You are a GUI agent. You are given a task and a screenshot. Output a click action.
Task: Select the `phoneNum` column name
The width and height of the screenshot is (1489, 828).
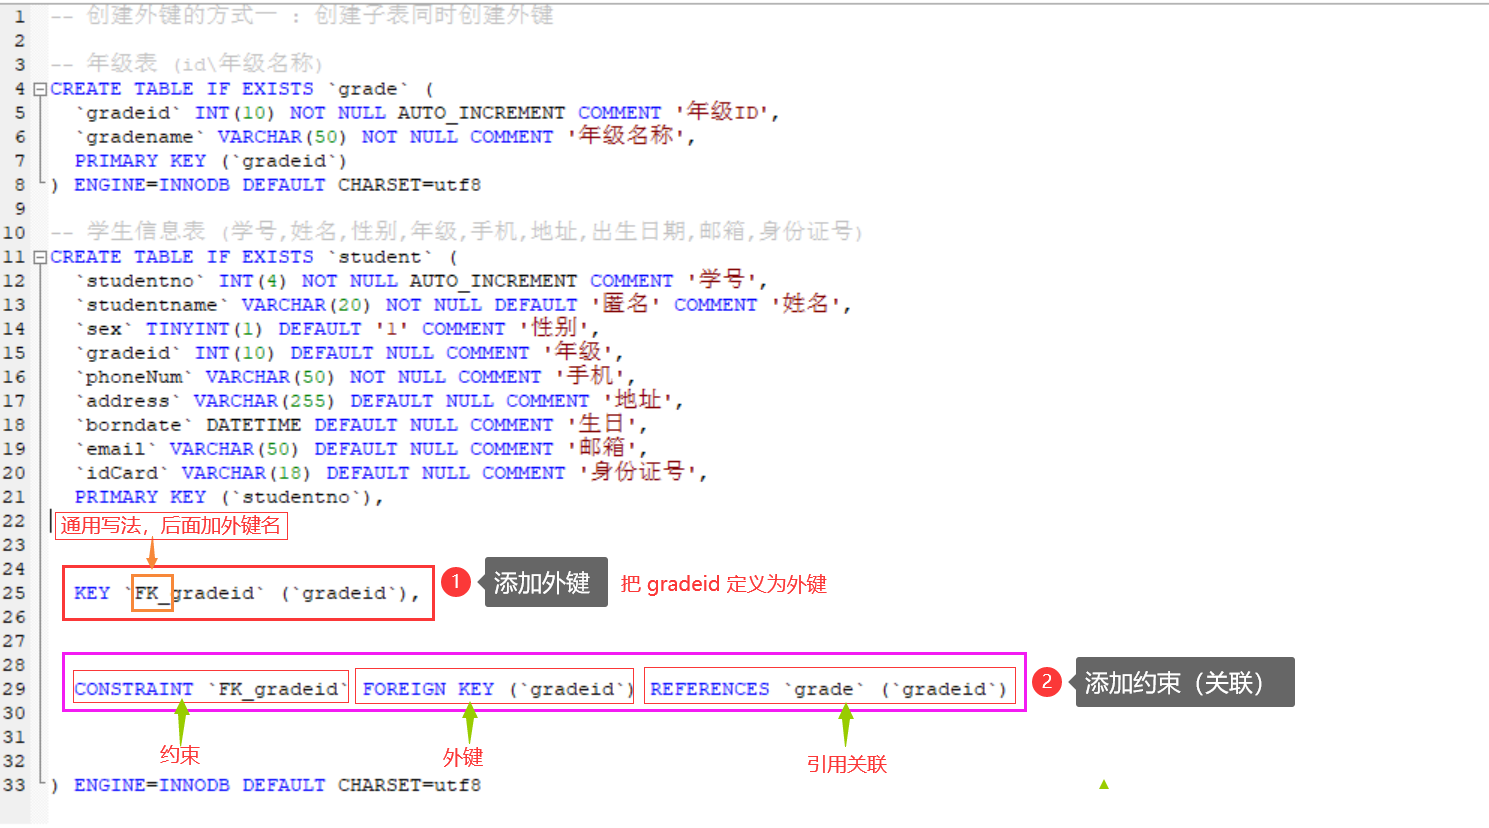click(134, 377)
